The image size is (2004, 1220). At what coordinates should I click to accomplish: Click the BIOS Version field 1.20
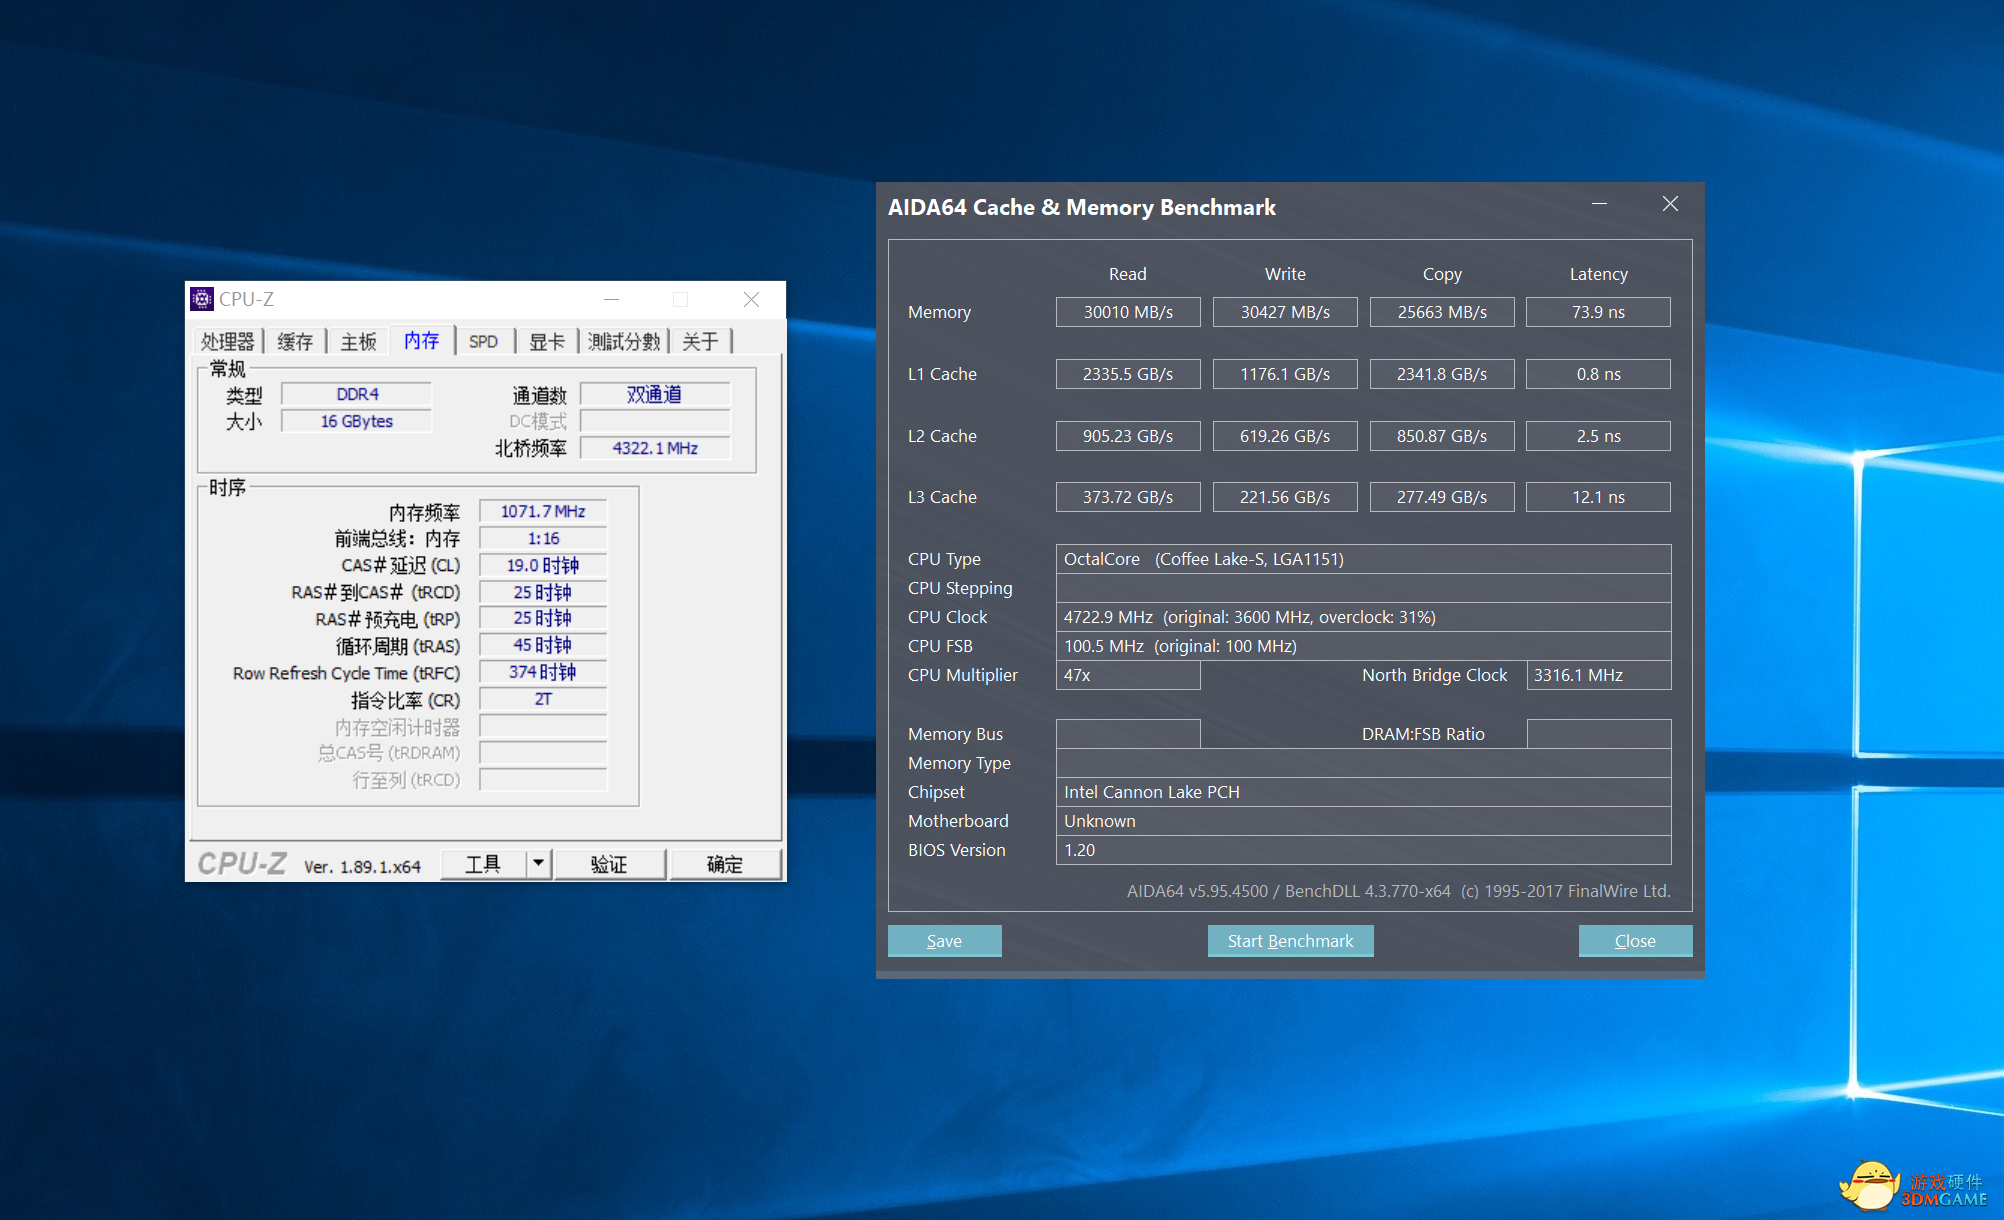(1363, 850)
